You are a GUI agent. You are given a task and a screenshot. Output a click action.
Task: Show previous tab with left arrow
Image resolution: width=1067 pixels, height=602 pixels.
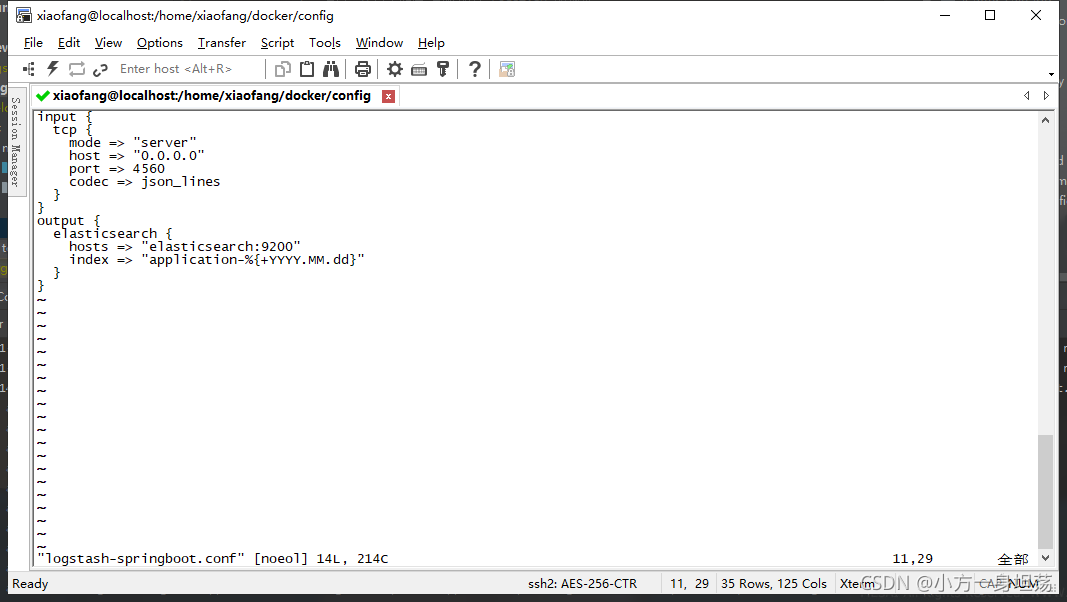click(x=1027, y=96)
